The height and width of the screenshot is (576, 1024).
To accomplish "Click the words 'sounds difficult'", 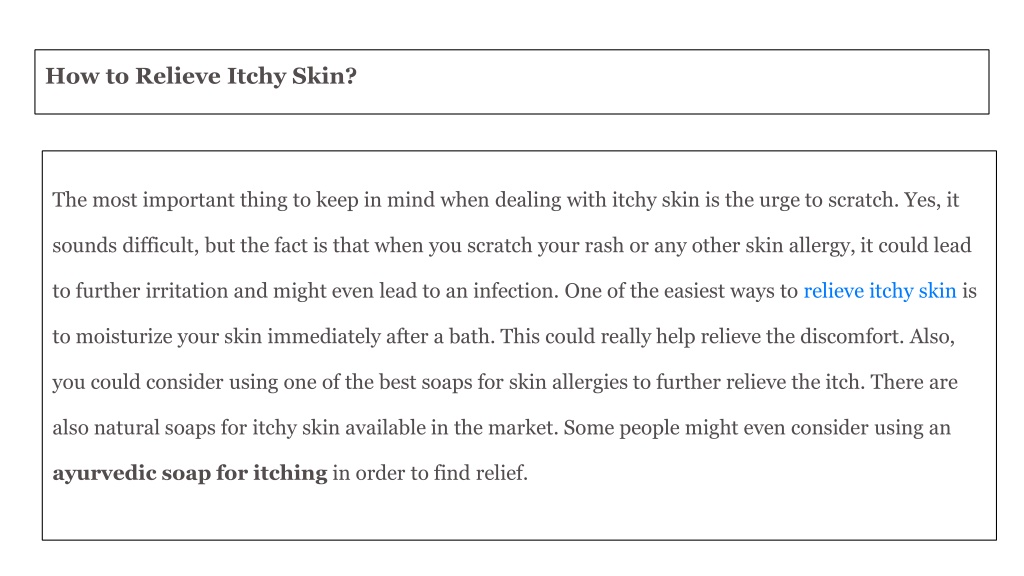I will [123, 246].
